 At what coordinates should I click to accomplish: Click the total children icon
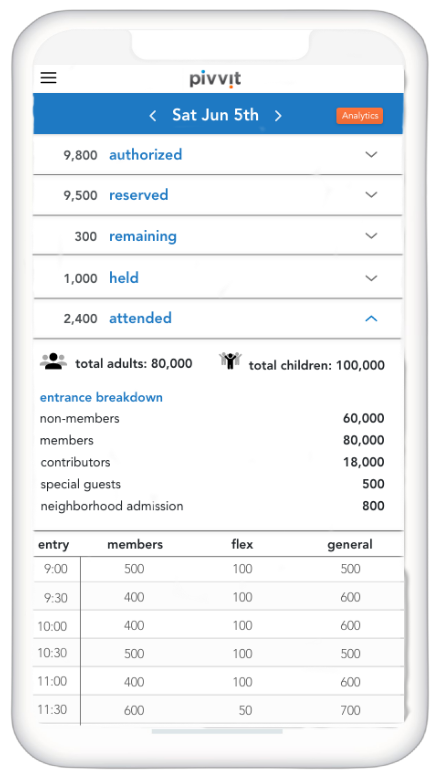(230, 361)
